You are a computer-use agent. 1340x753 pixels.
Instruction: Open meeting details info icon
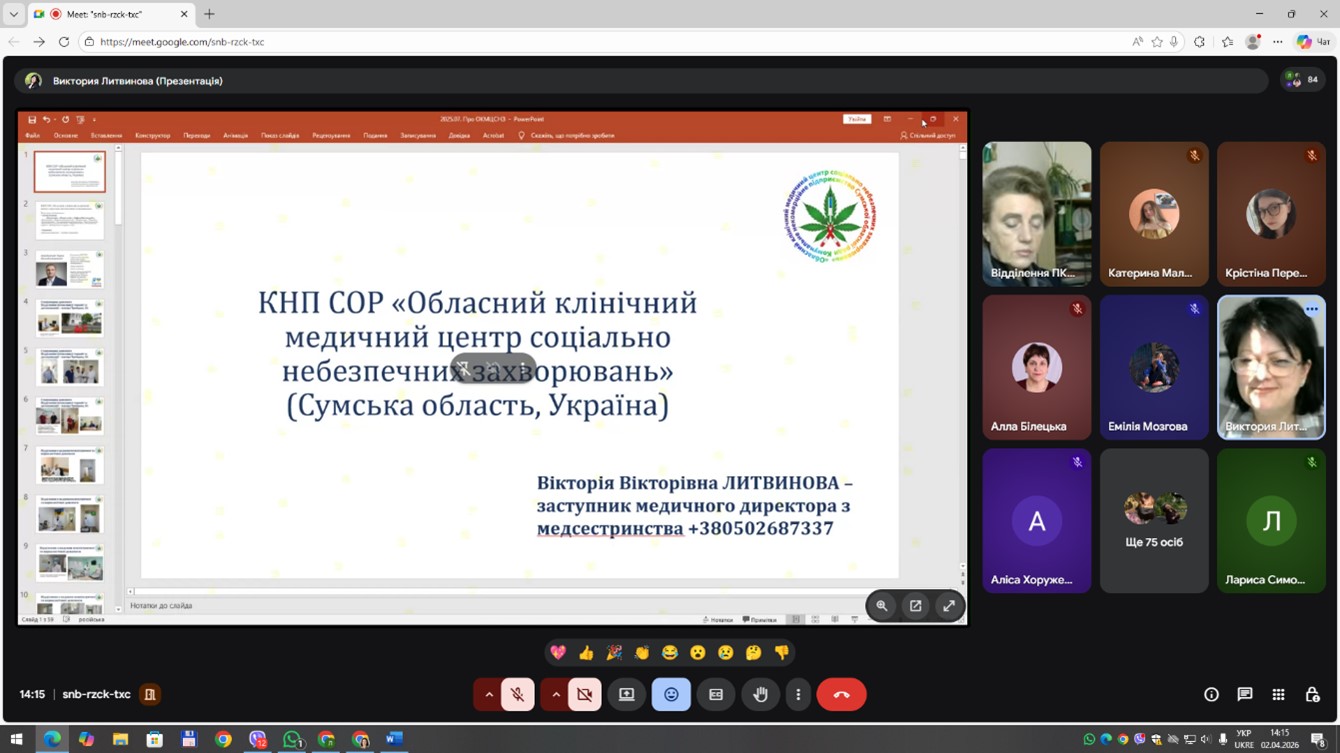pos(1211,695)
